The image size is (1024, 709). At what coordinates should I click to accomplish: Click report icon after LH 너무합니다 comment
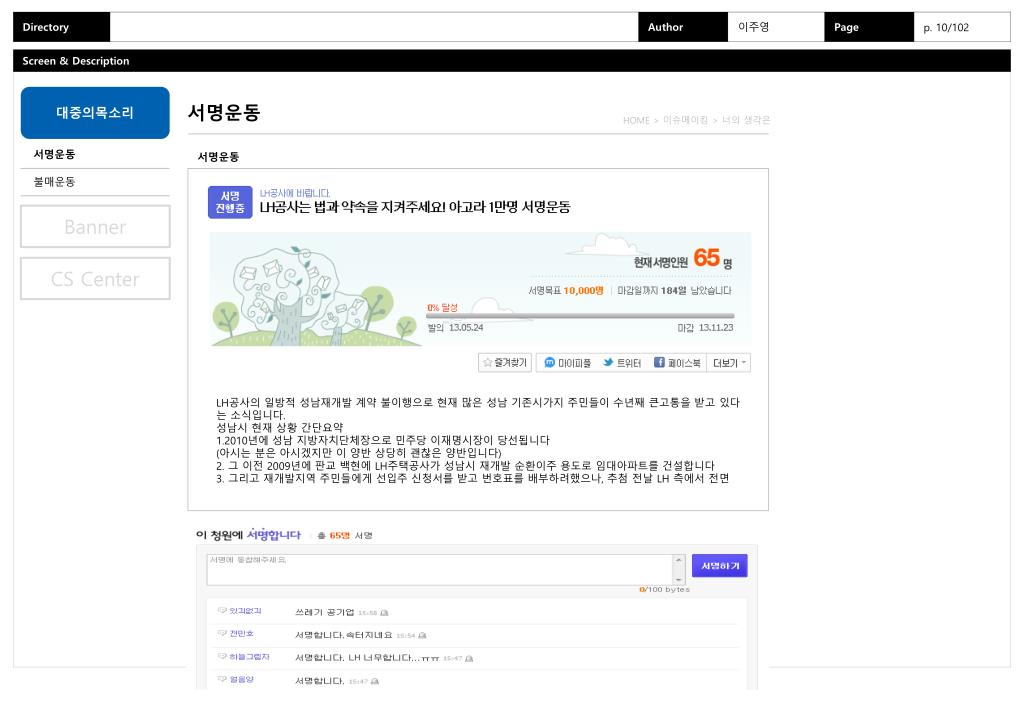point(469,659)
